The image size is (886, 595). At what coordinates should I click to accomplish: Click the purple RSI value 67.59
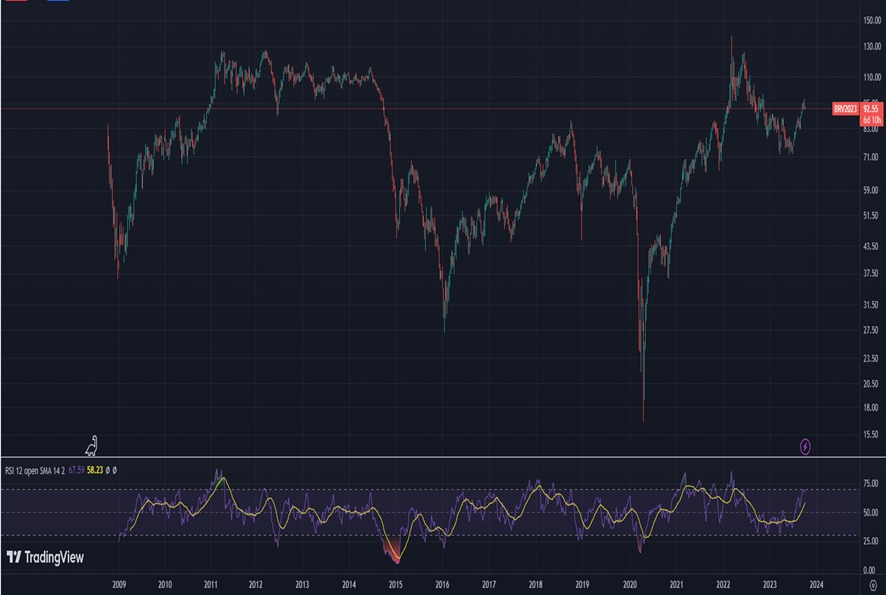[x=76, y=470]
